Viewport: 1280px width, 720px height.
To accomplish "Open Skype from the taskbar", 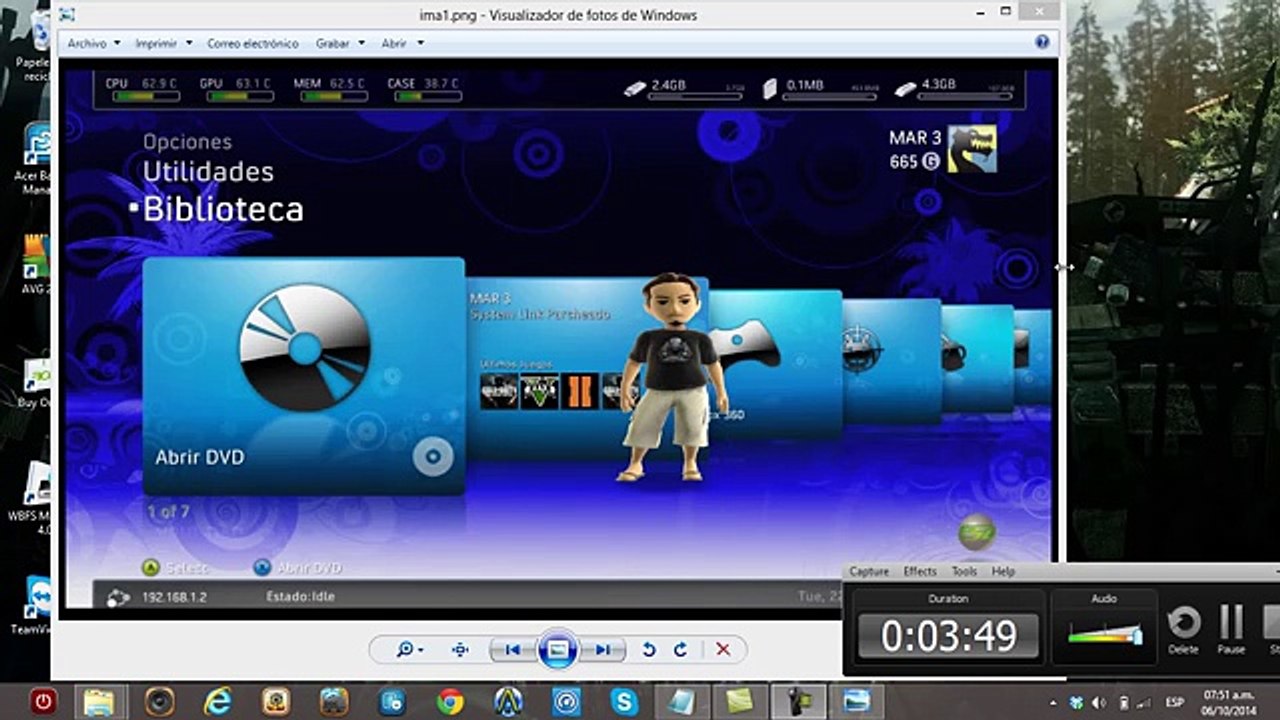I will (625, 702).
